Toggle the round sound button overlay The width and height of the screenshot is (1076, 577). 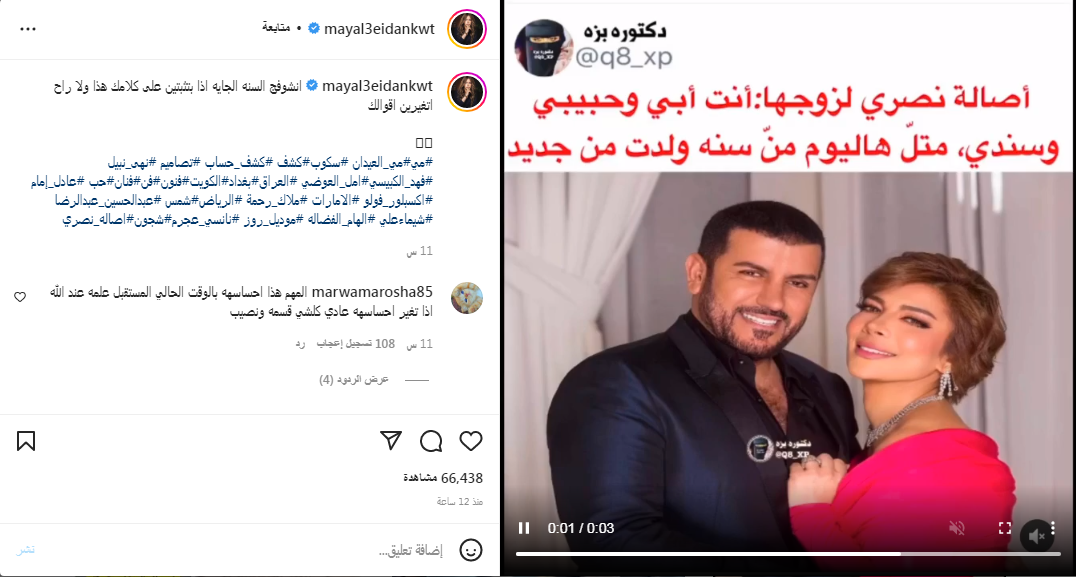click(x=1036, y=535)
